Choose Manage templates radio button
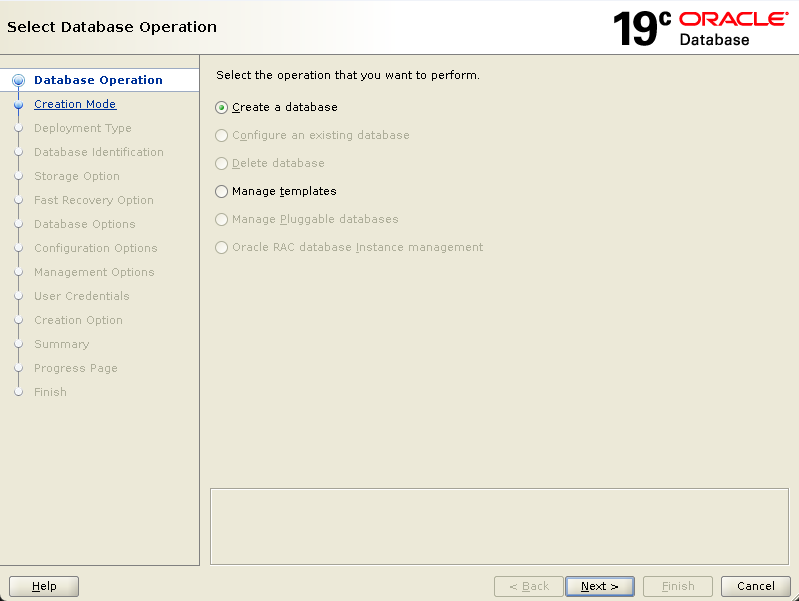The width and height of the screenshot is (799, 601). click(276, 191)
